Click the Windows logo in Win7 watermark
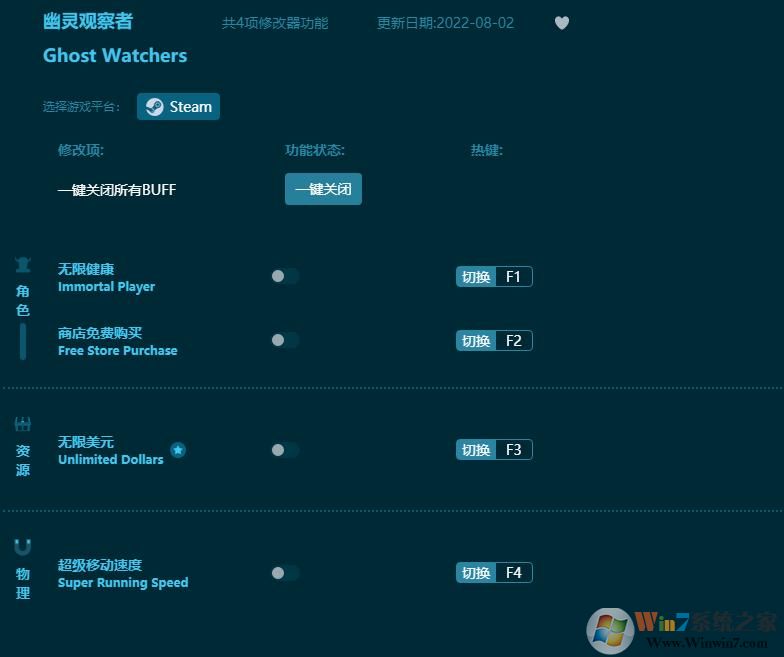This screenshot has height=657, width=784. click(611, 630)
